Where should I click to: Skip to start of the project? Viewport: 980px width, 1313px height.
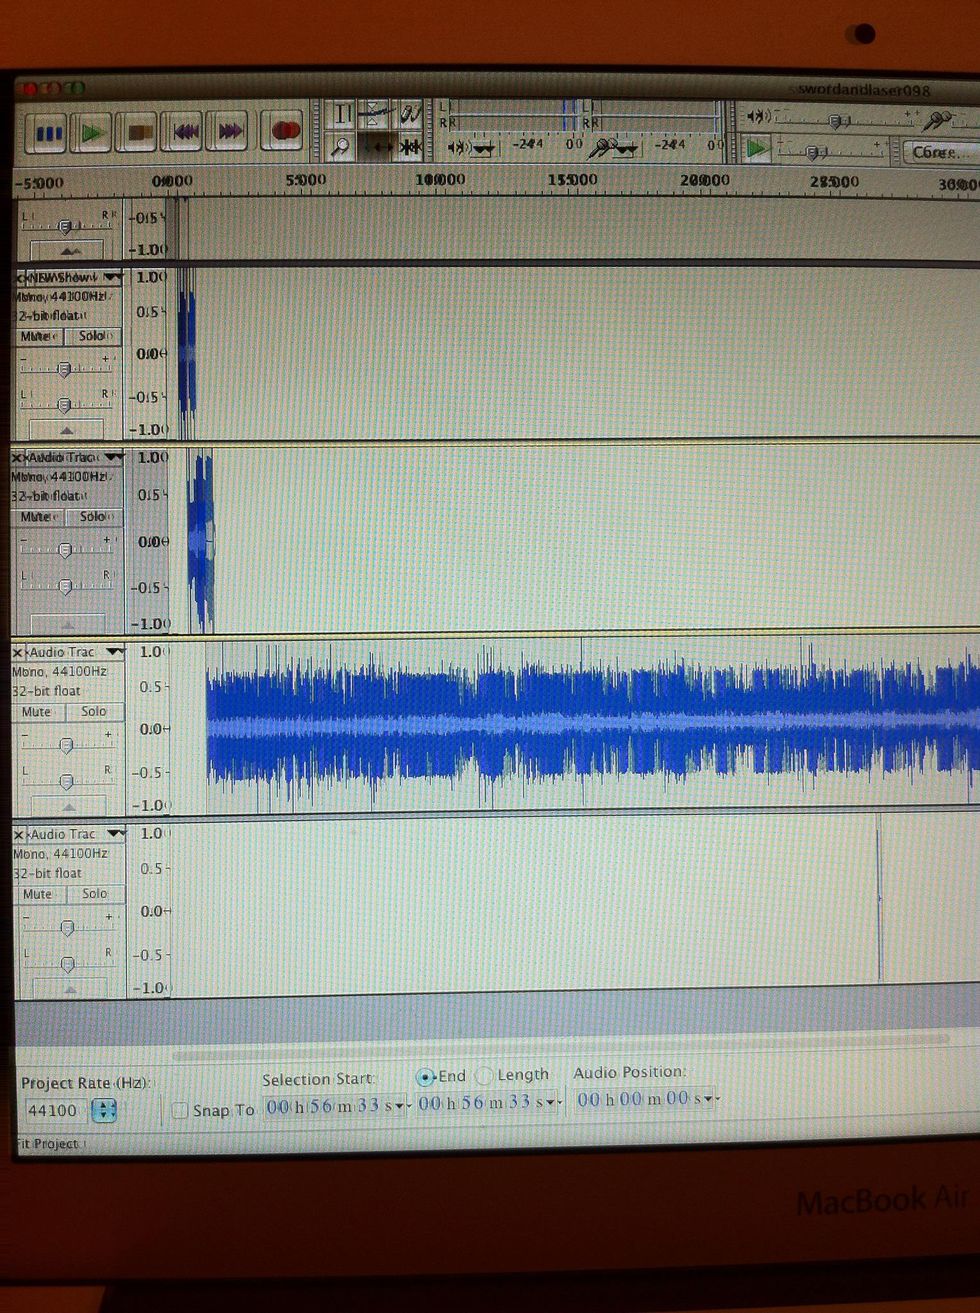point(184,132)
